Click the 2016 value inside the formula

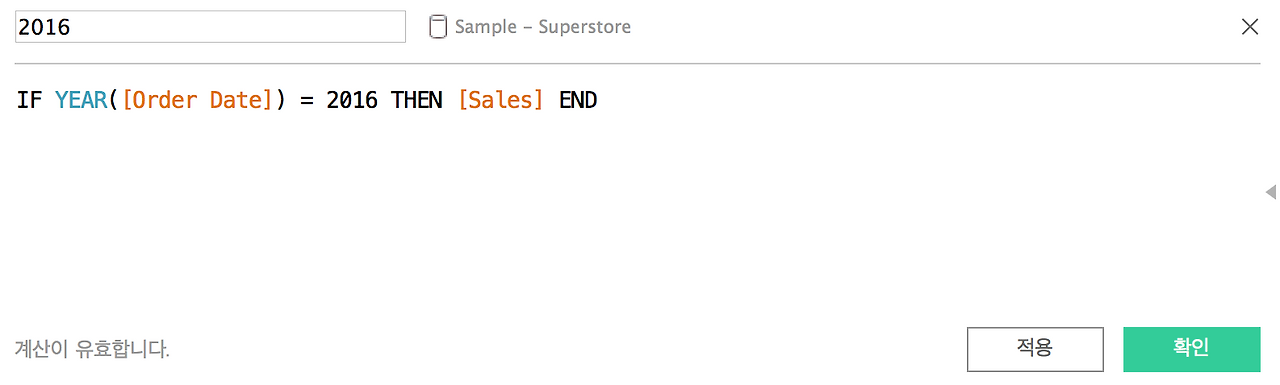pyautogui.click(x=352, y=100)
